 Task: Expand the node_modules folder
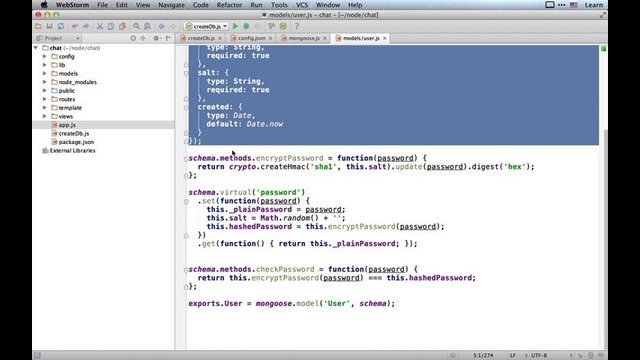(x=44, y=82)
